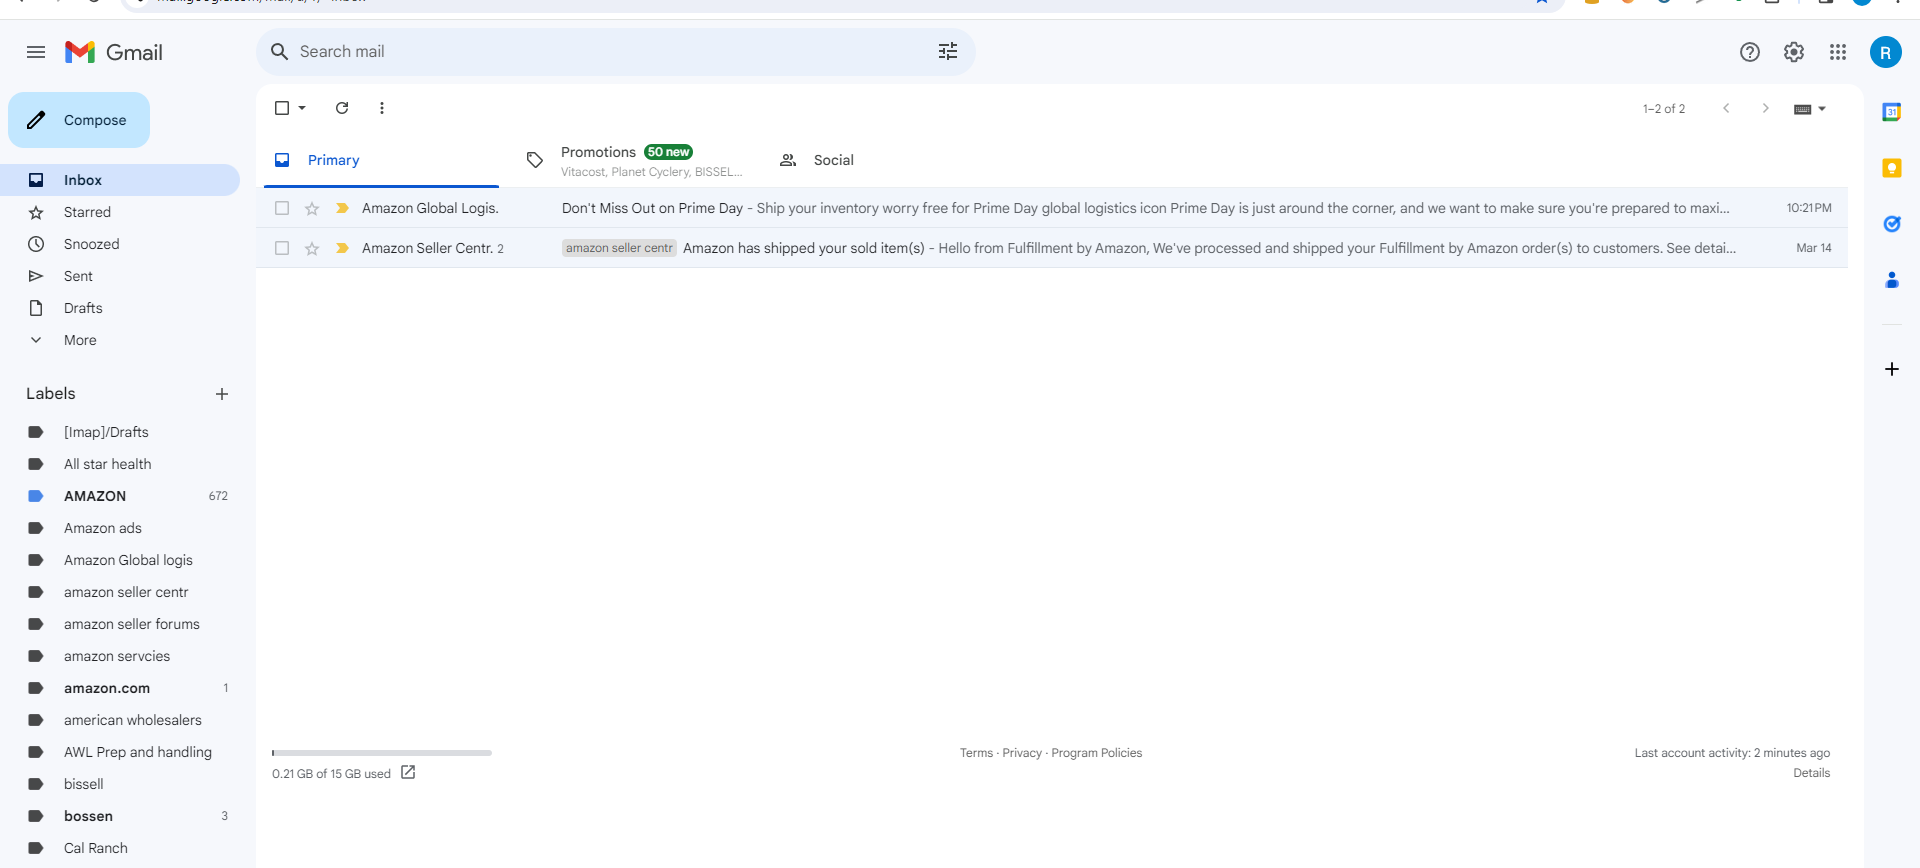Create a new label with plus icon
This screenshot has height=868, width=1920.
click(222, 394)
